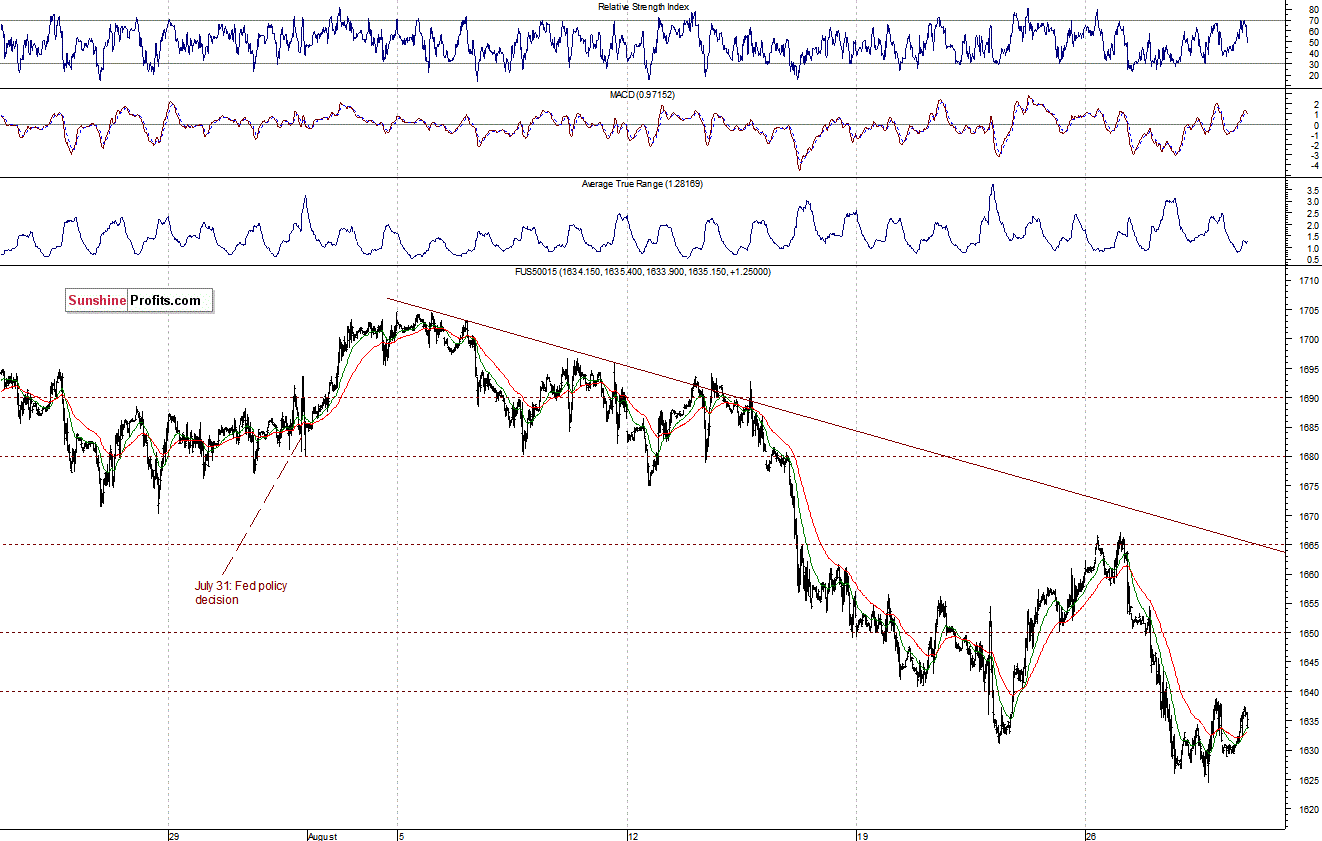Viewport: 1322px width, 841px height.
Task: Click the 1665 price axis label
Action: tap(1309, 545)
